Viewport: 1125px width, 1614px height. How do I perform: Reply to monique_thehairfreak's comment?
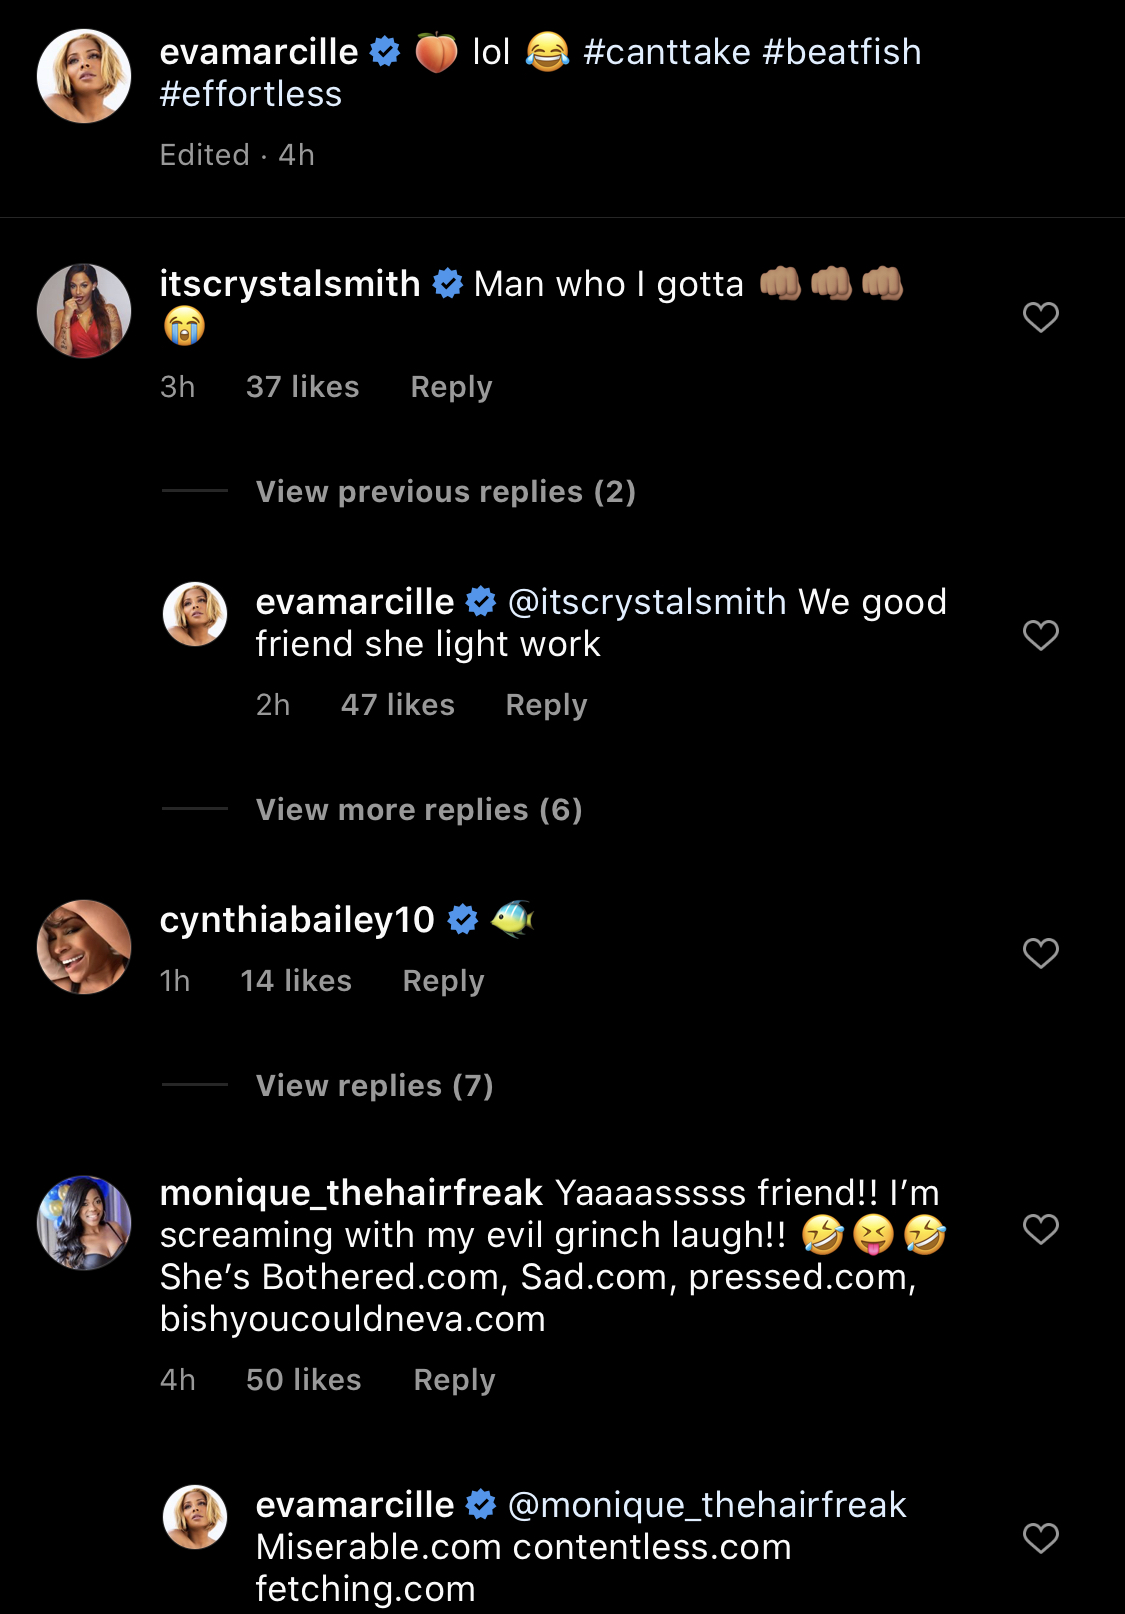454,1380
